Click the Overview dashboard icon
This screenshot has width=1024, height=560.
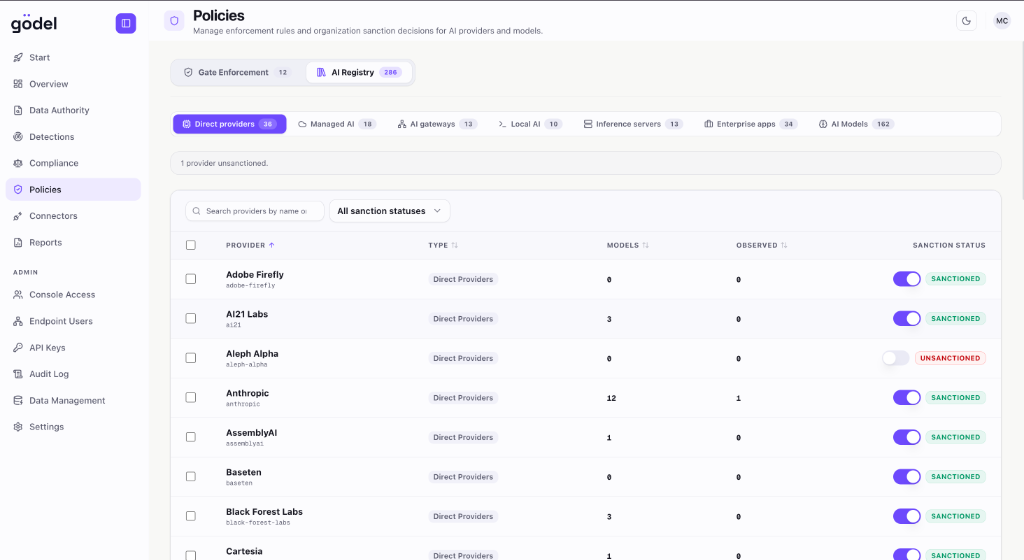[18, 84]
